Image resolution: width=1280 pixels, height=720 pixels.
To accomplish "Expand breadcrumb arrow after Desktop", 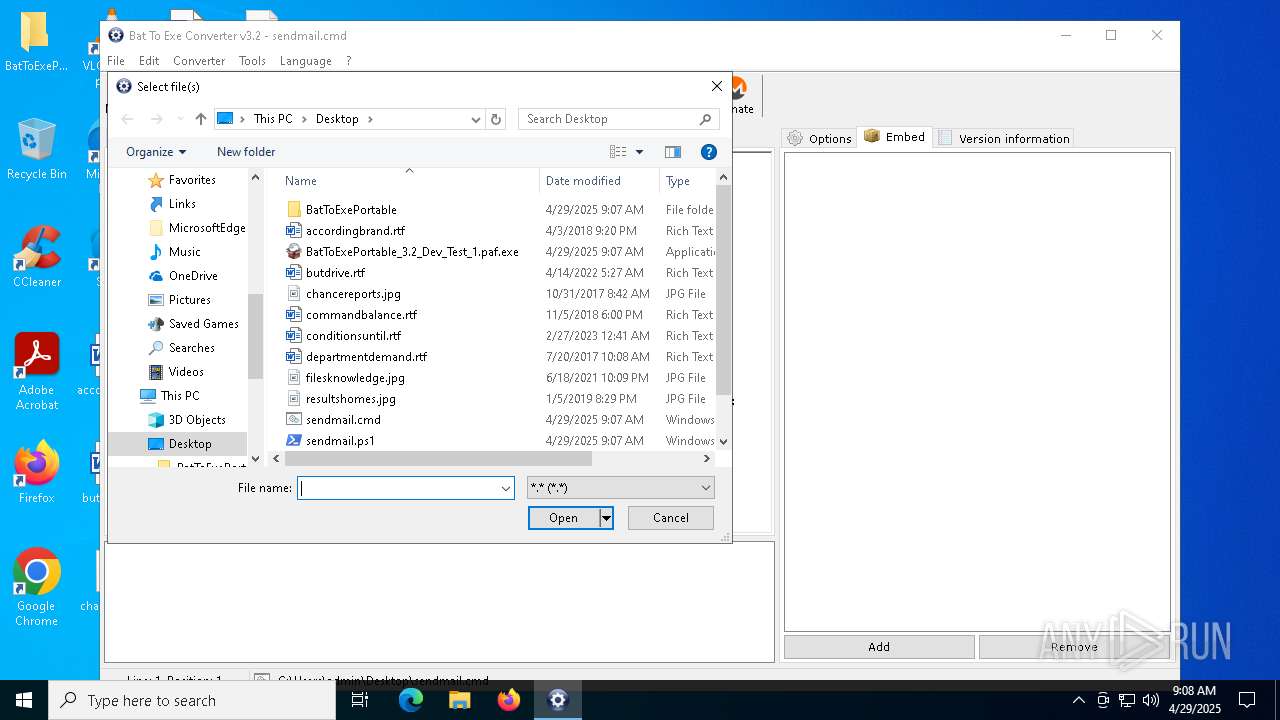I will pyautogui.click(x=370, y=119).
